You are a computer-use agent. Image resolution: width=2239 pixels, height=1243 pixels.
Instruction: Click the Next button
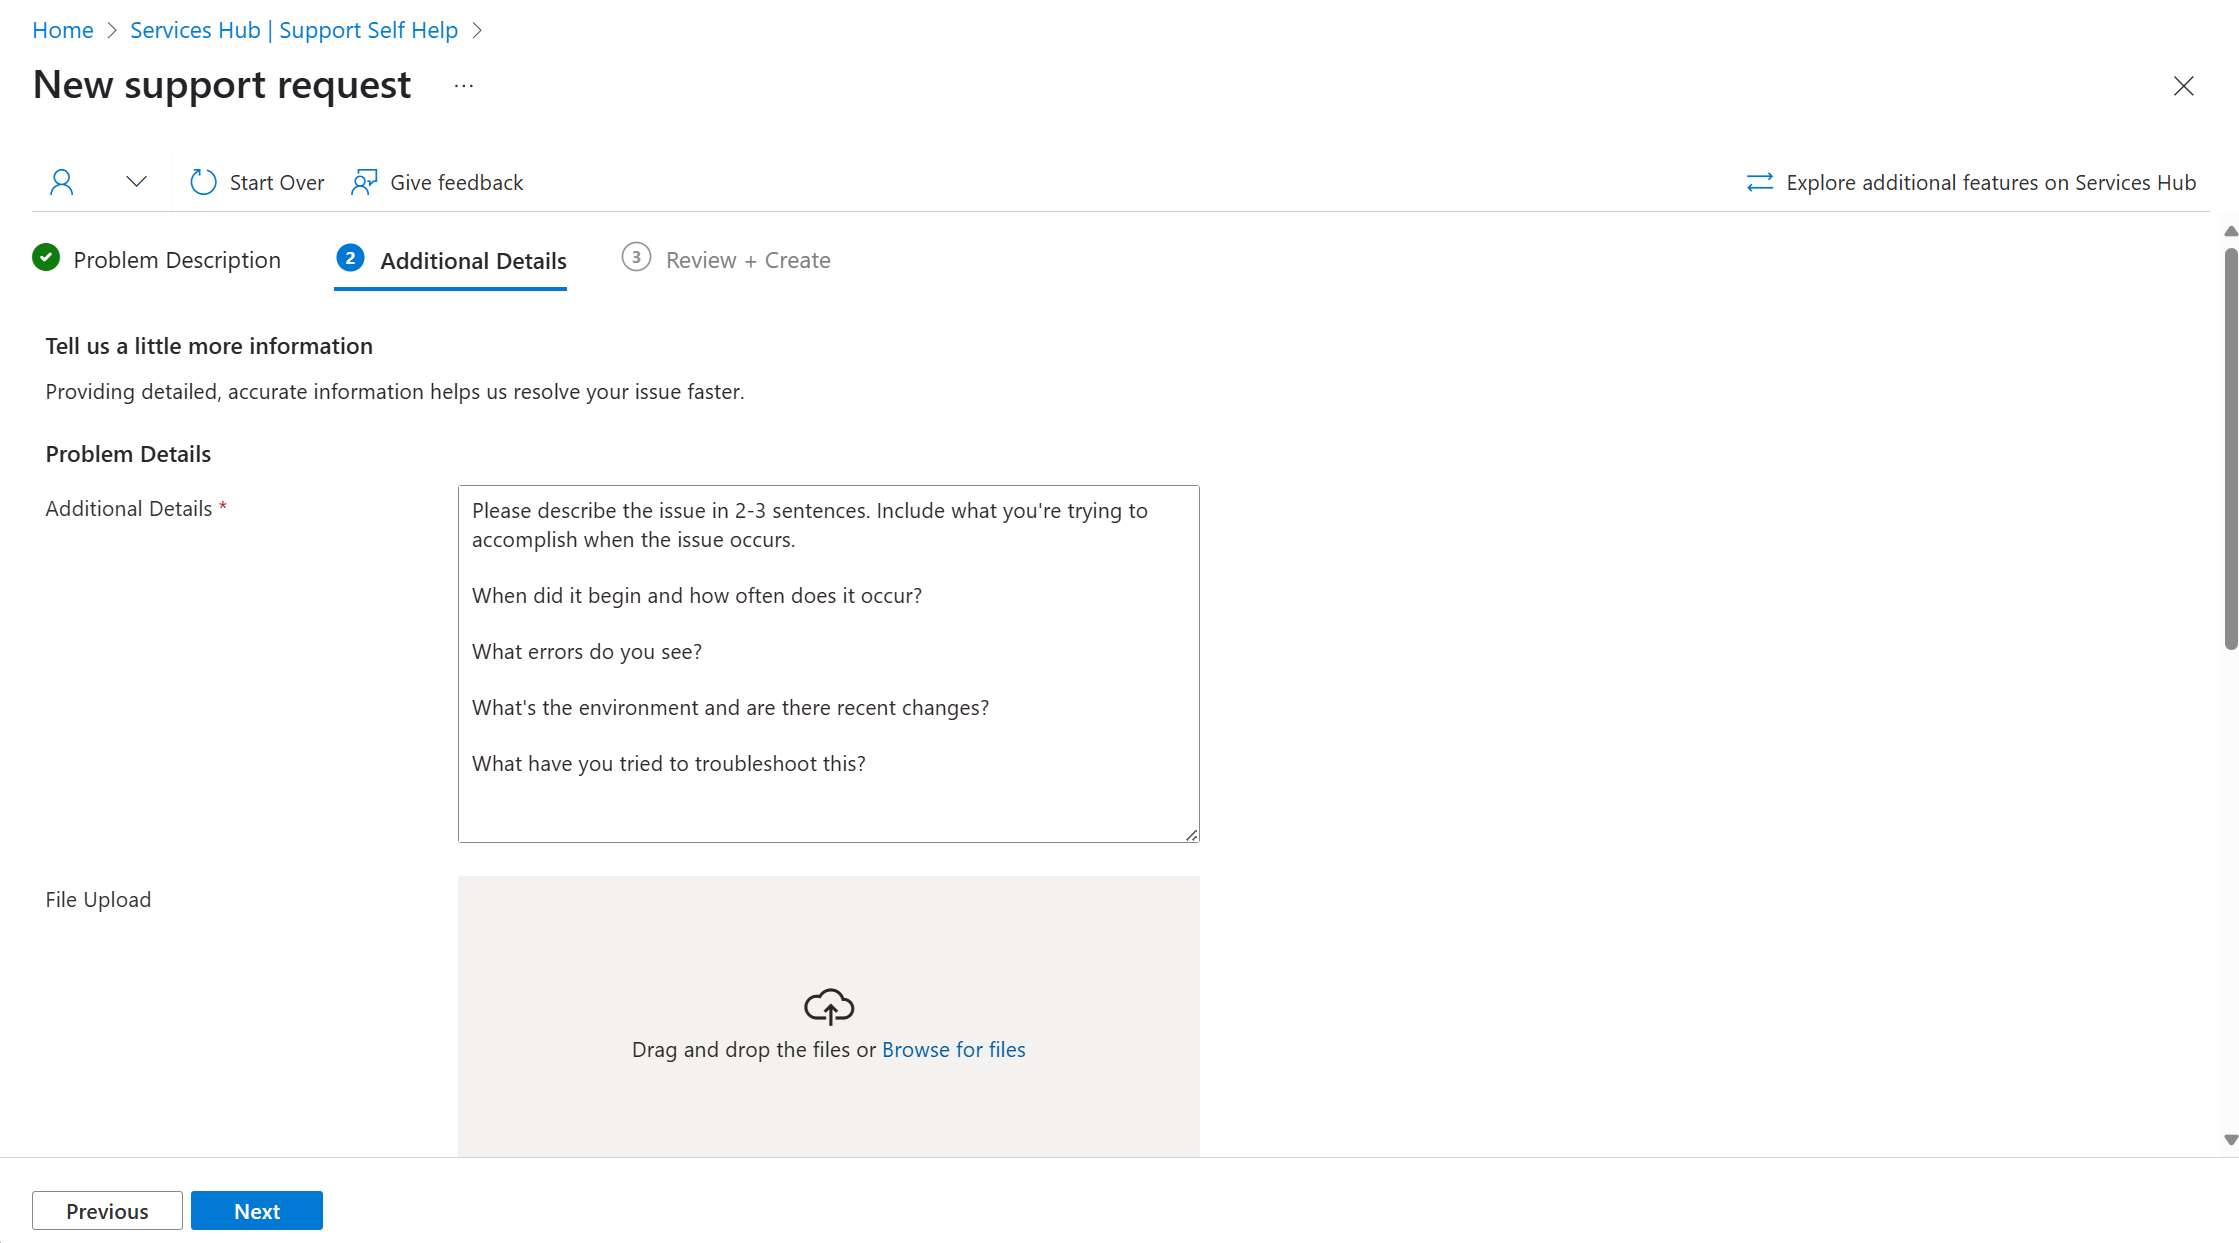pyautogui.click(x=256, y=1211)
